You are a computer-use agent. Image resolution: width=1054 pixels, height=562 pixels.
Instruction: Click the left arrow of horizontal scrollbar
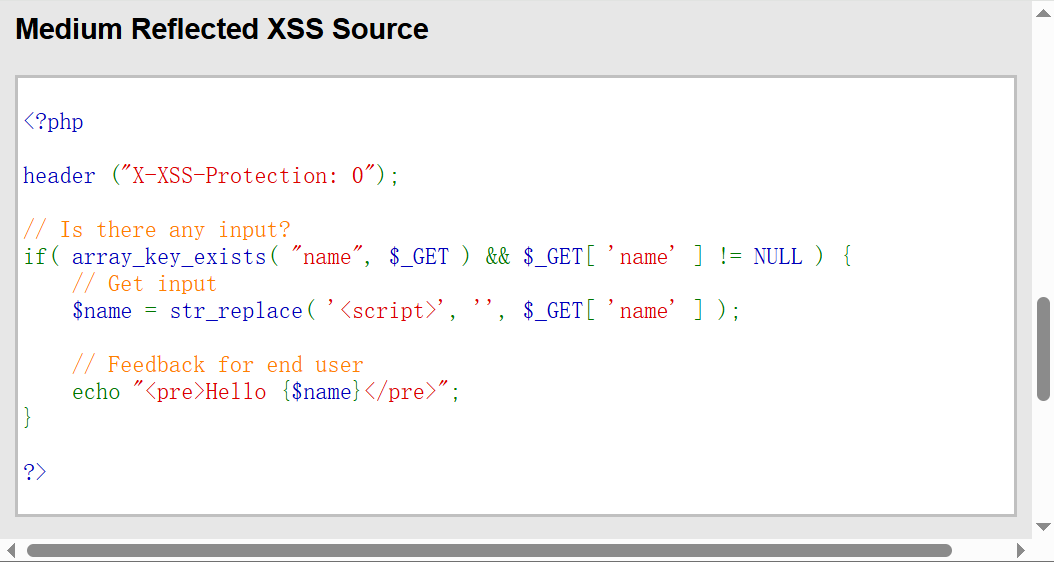point(11,550)
